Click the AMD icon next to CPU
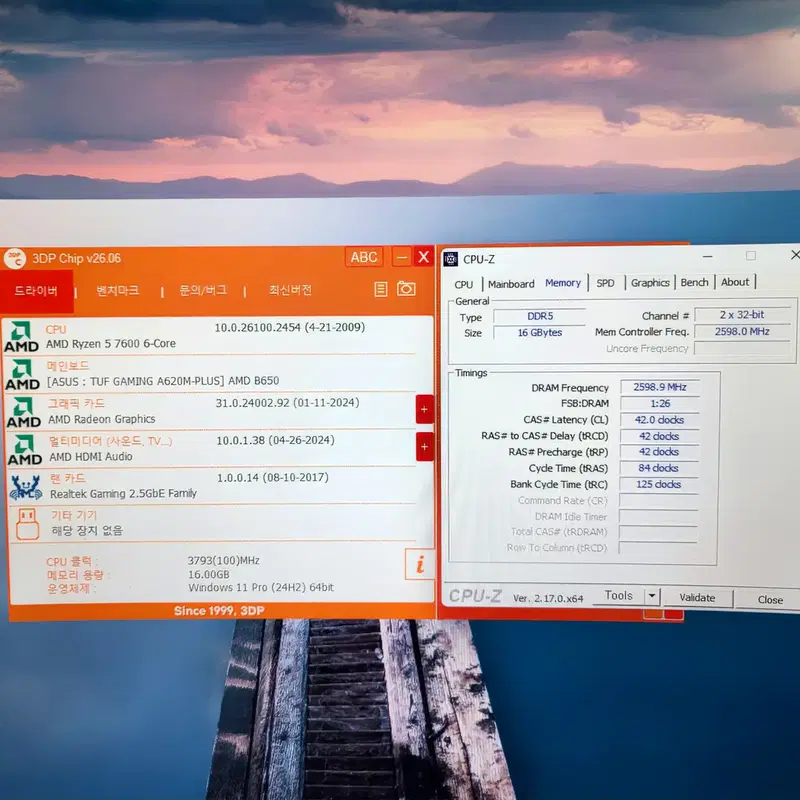The width and height of the screenshot is (800, 800). tap(21, 337)
